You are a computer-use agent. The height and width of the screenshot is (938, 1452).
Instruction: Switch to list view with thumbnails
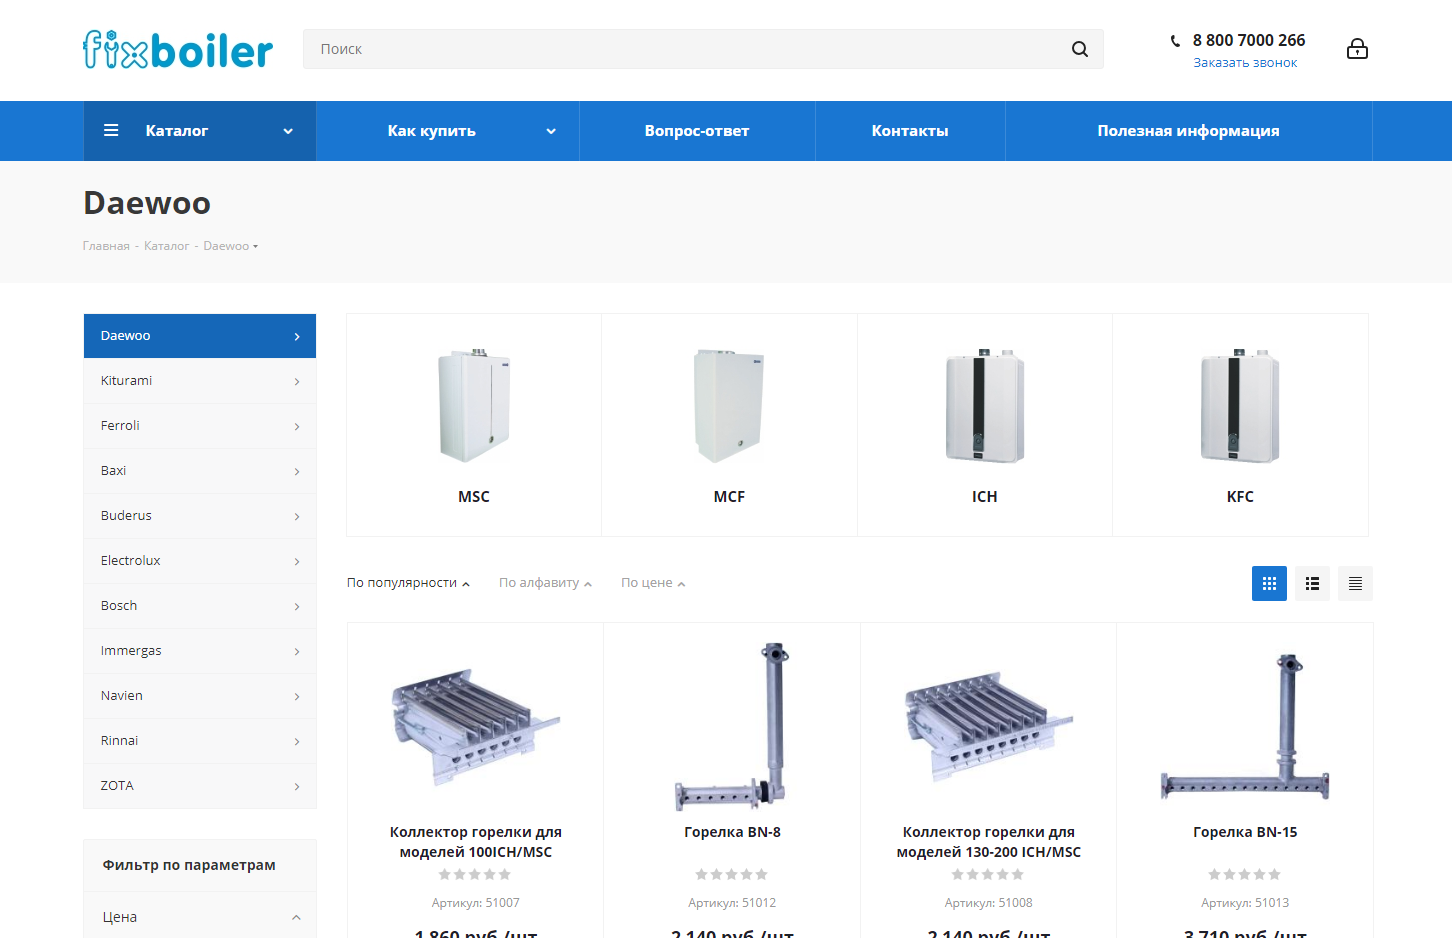click(1312, 584)
